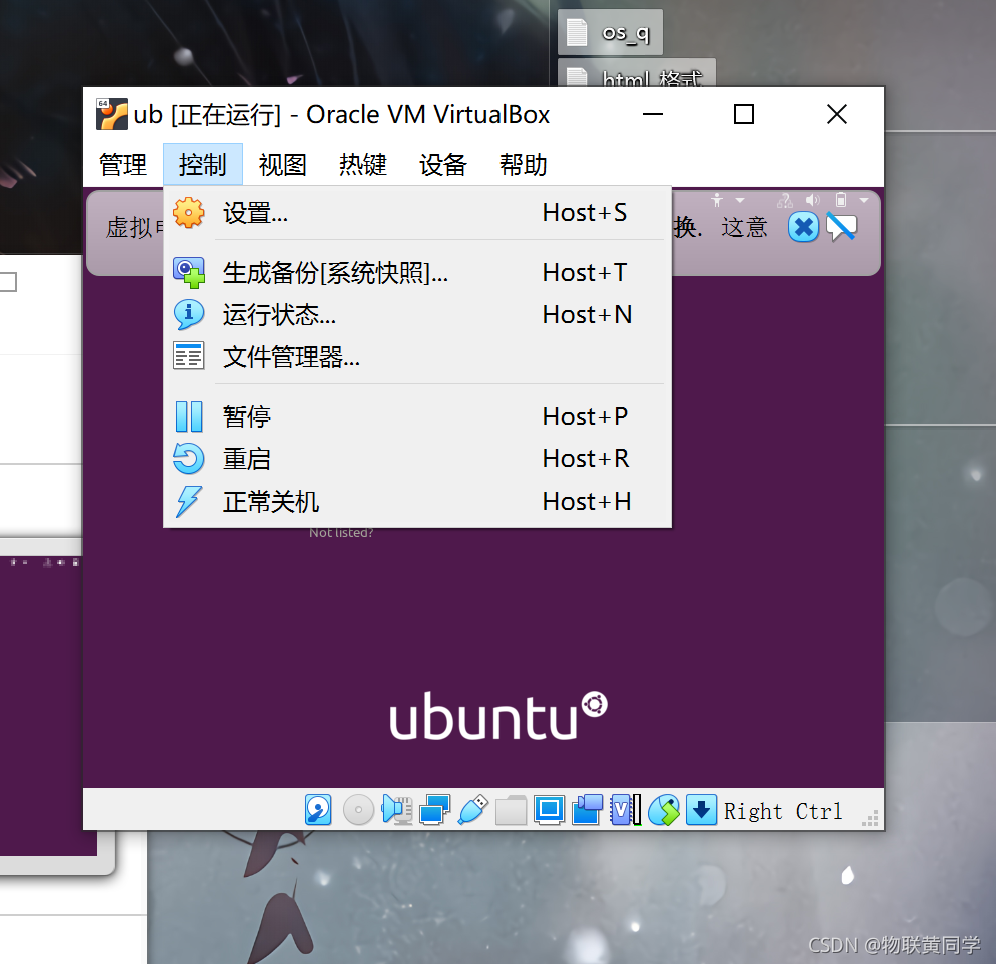Open the 视图 menu
Screen dimensions: 996x964
pyautogui.click(x=283, y=164)
